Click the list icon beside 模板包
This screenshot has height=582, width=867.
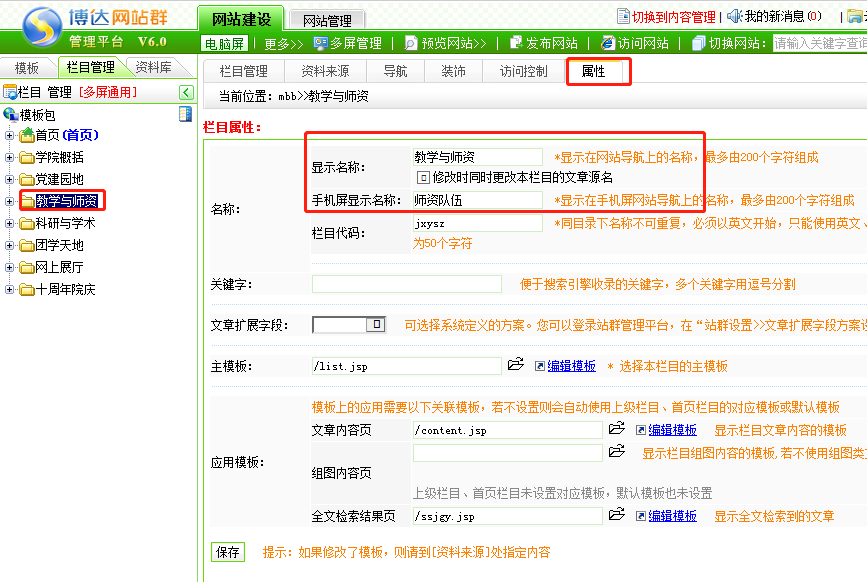pyautogui.click(x=185, y=114)
